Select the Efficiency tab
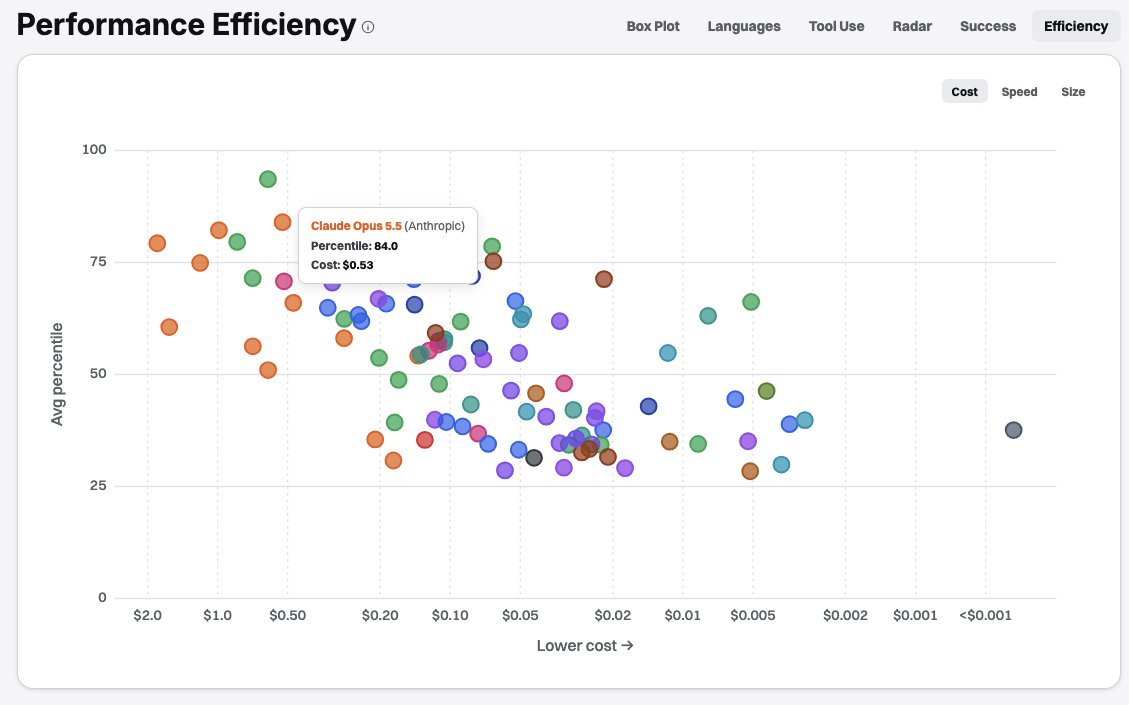Image resolution: width=1129 pixels, height=705 pixels. 1076,27
